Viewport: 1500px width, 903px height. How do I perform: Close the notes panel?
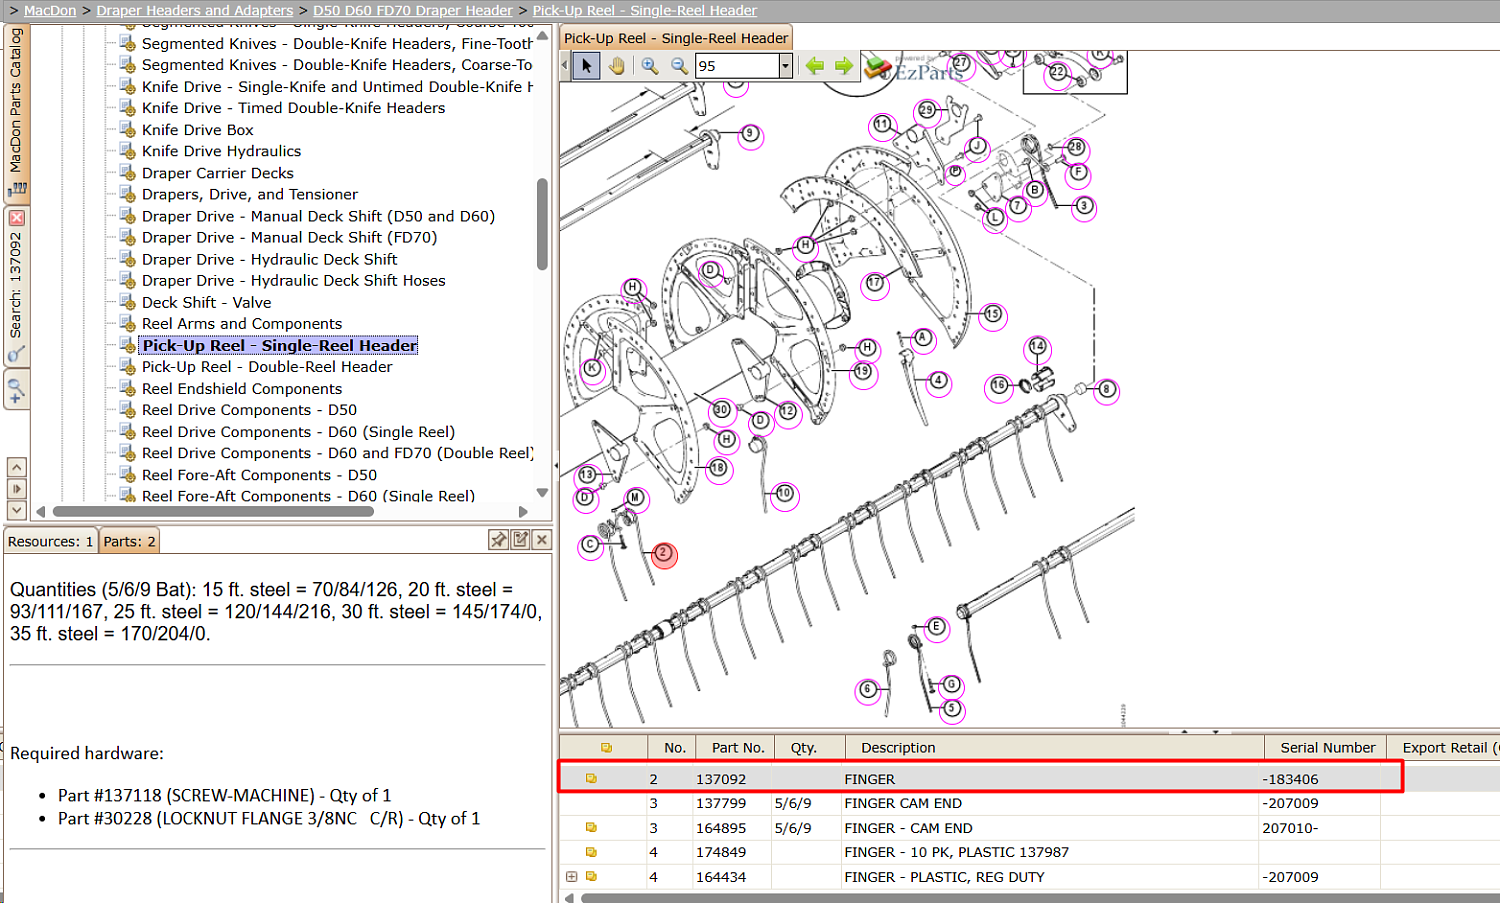542,540
